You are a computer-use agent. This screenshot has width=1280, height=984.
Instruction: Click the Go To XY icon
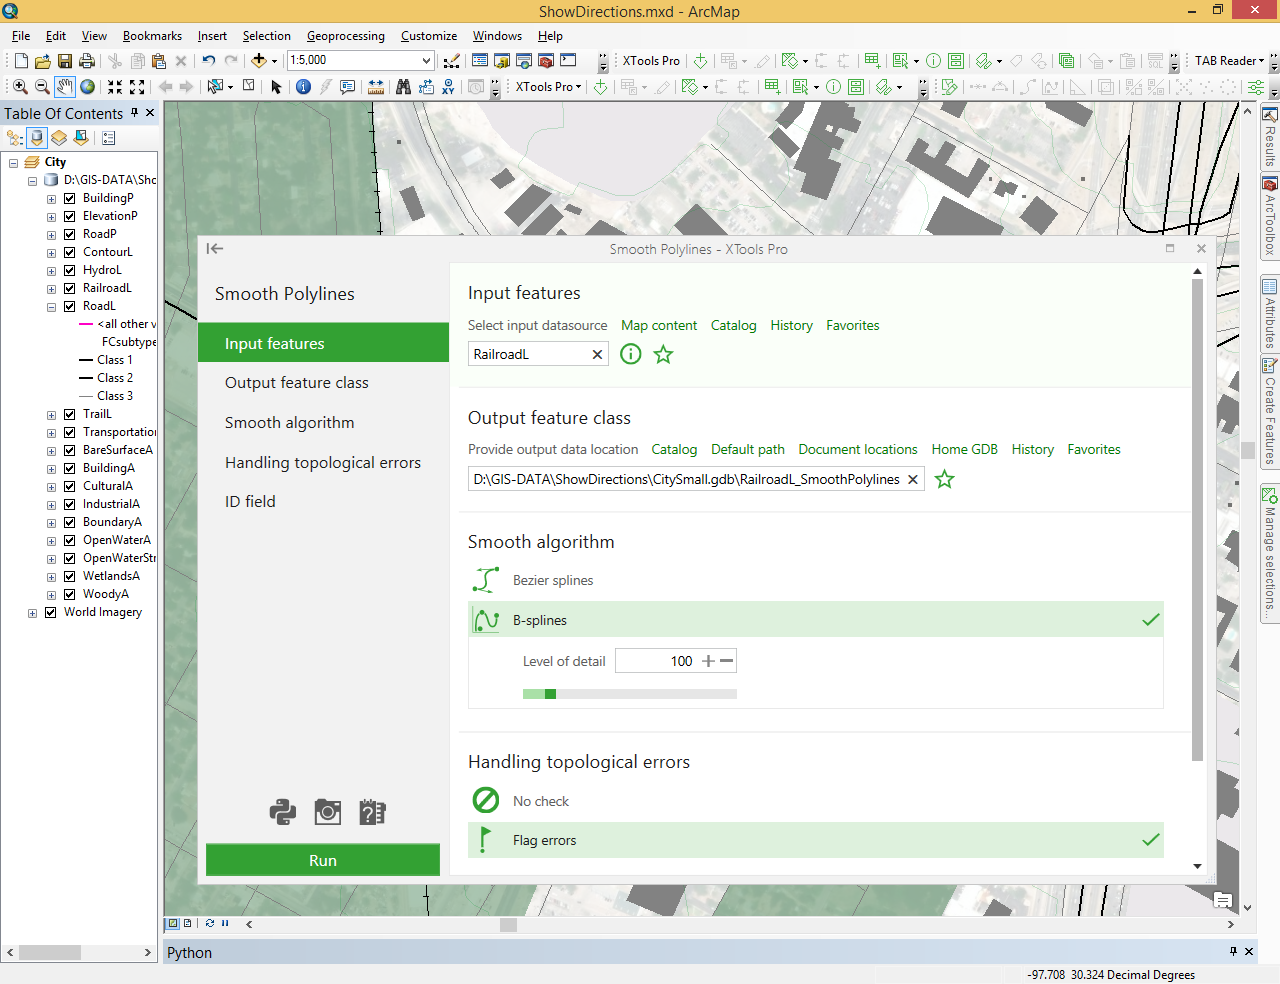pos(448,87)
